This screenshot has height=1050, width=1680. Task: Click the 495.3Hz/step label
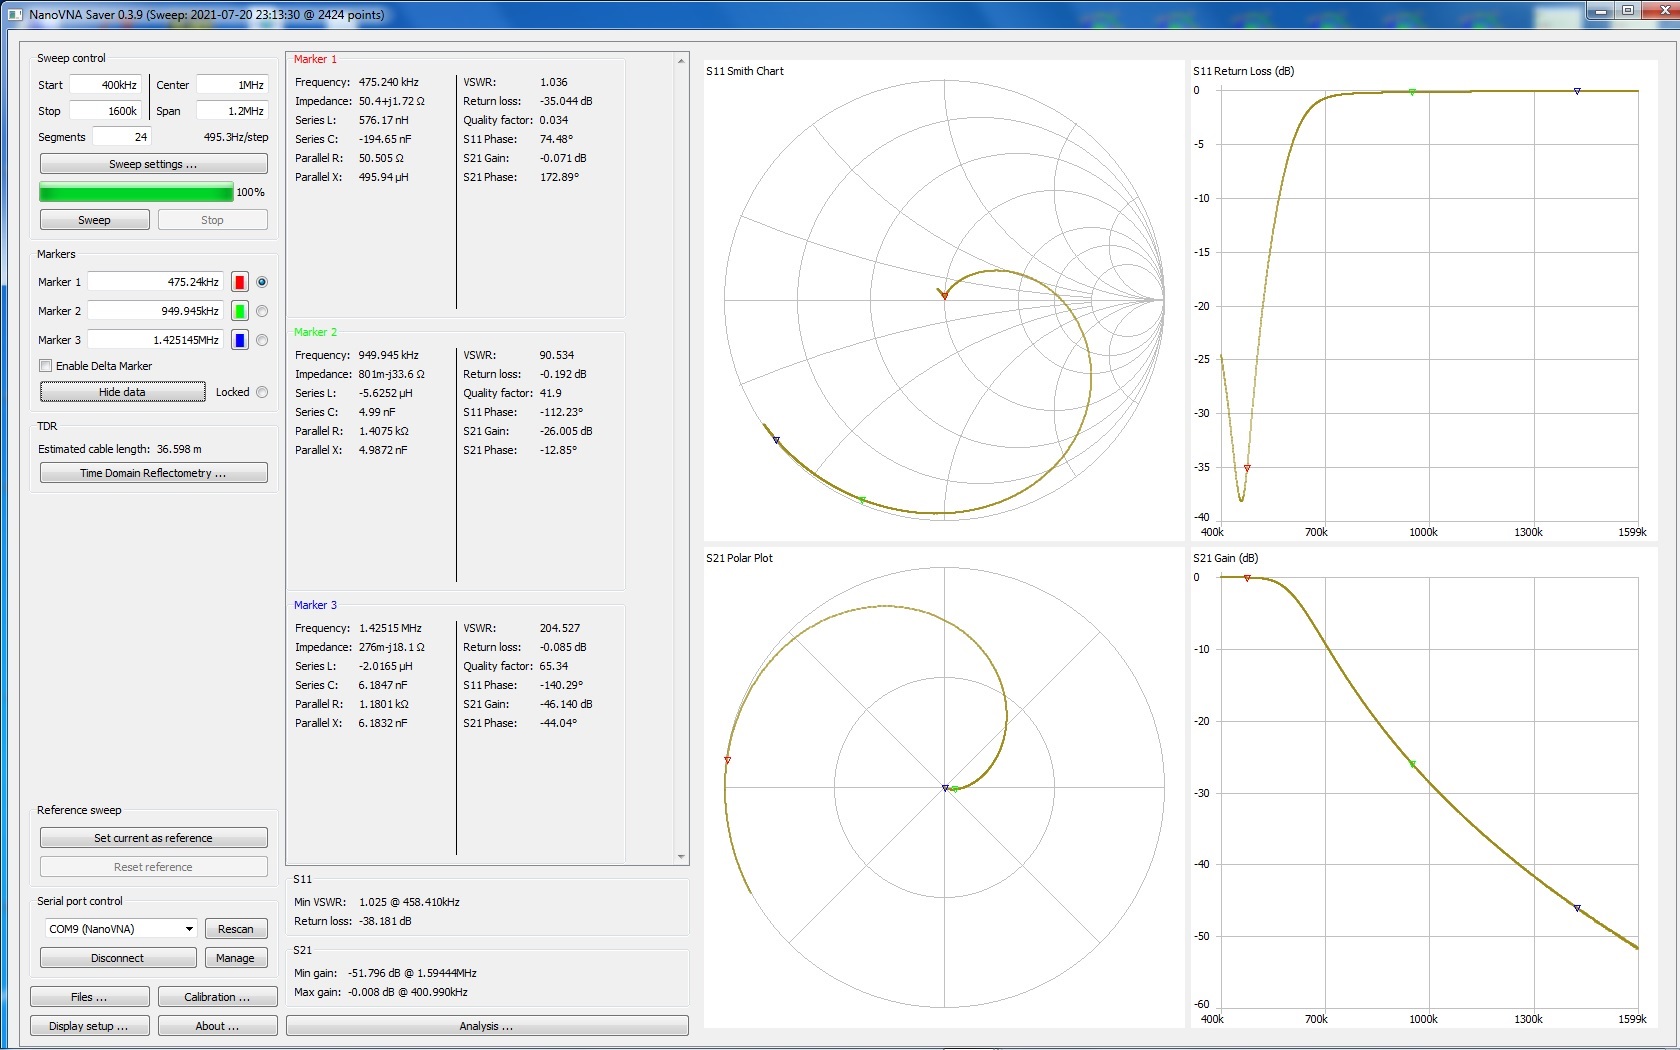pyautogui.click(x=236, y=137)
